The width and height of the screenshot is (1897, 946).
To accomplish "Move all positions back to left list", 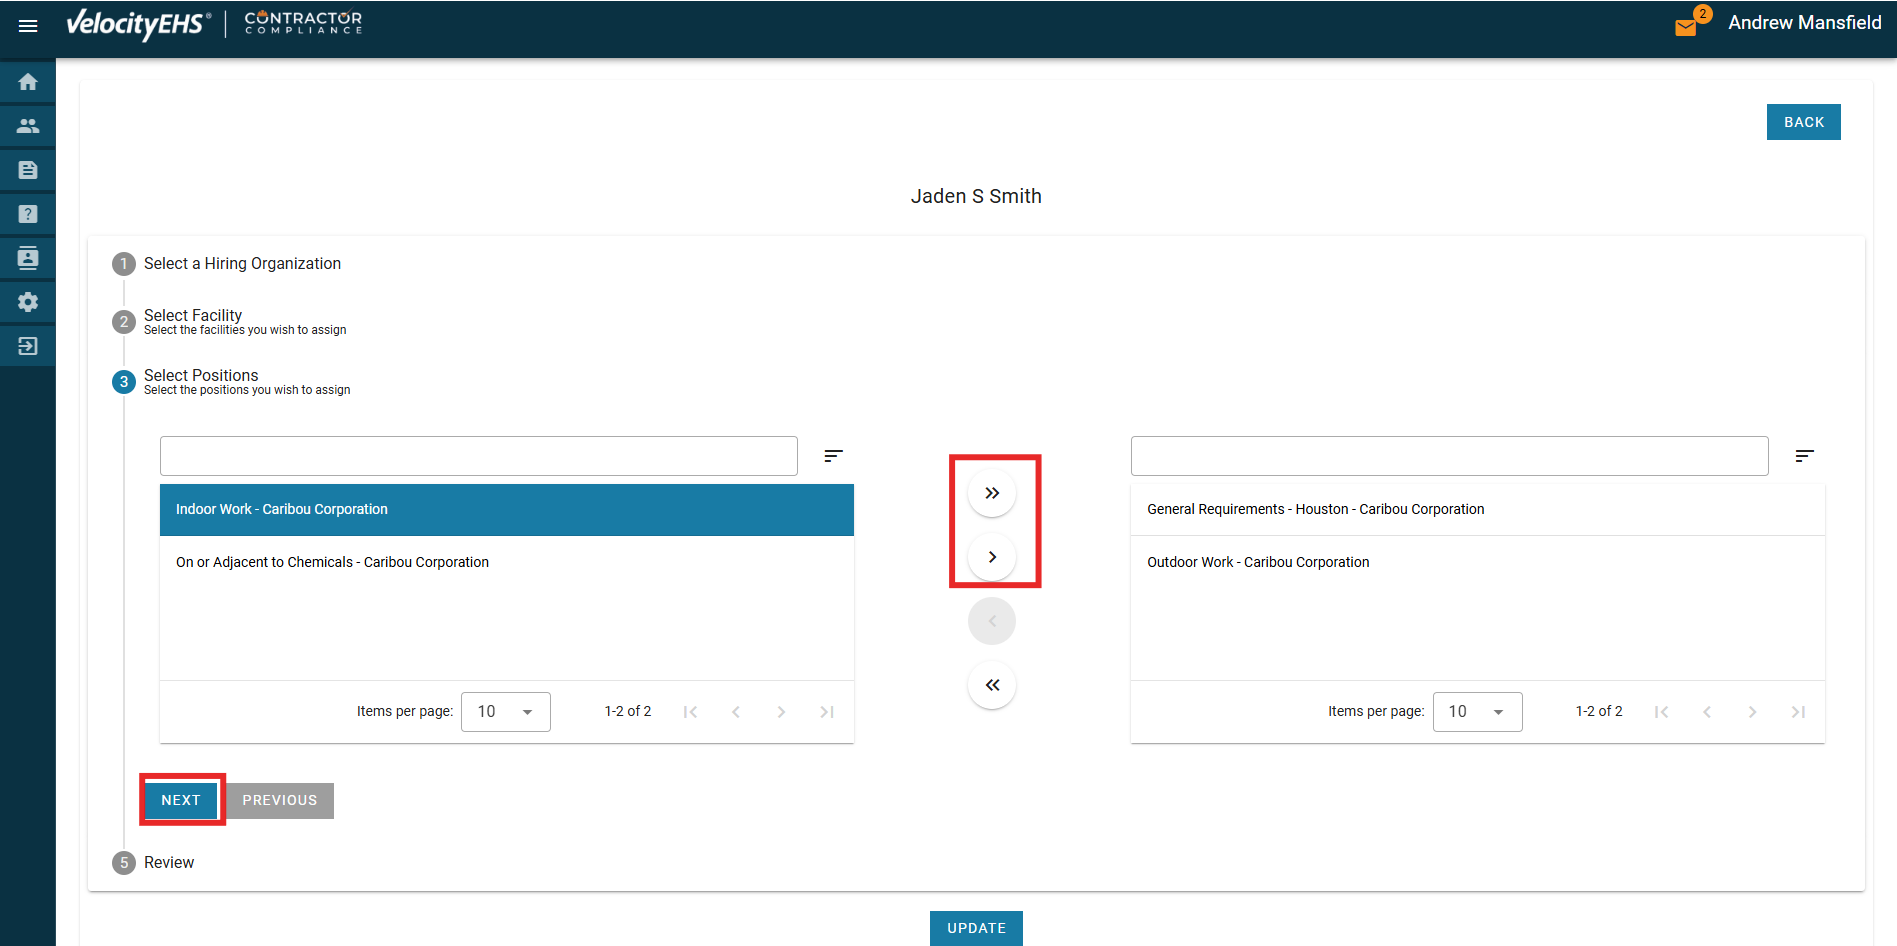I will pos(991,685).
